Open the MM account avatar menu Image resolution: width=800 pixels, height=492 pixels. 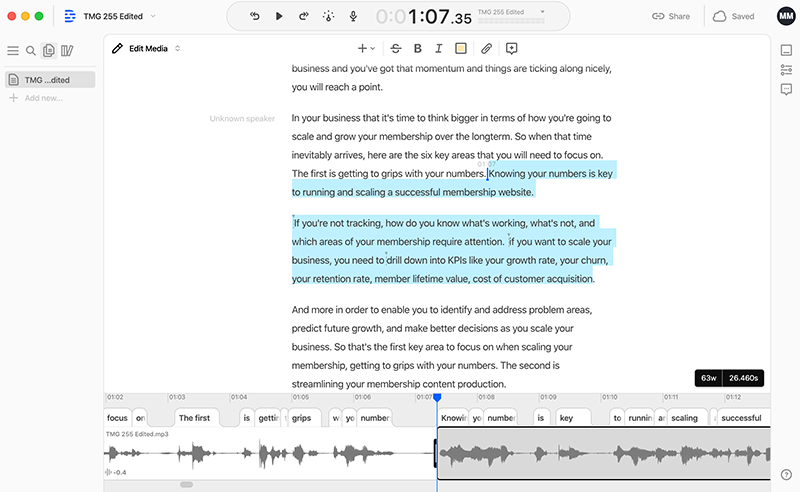[x=785, y=16]
